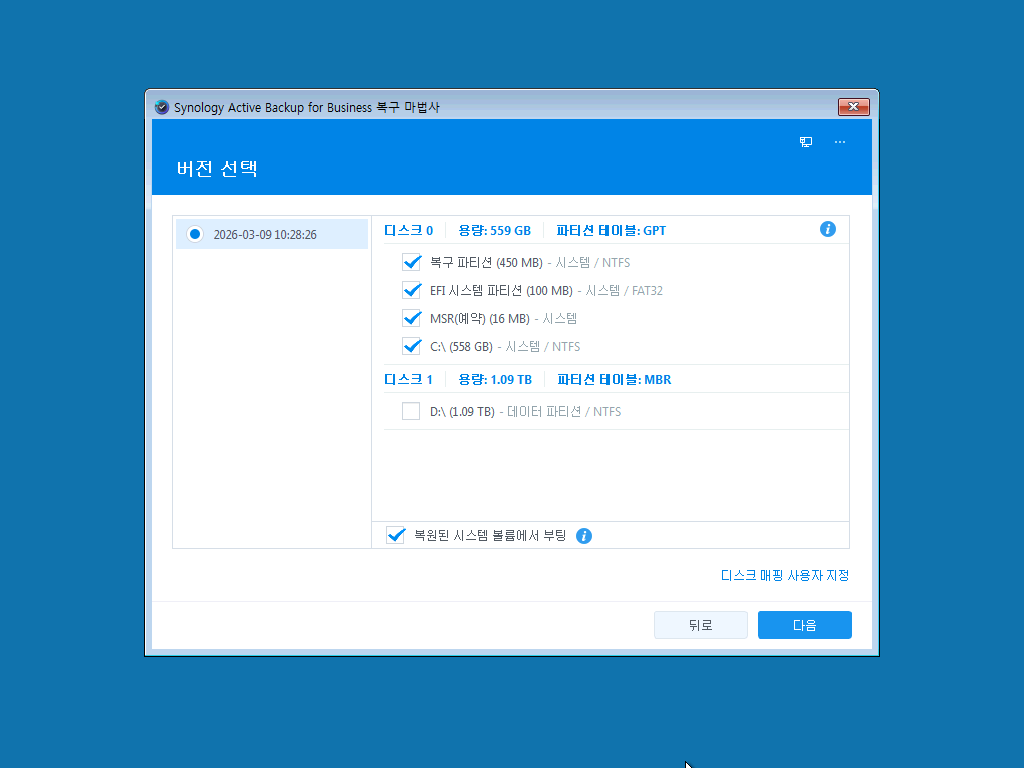Select backup version 2026-03-09 10:28:26 radio
The width and height of the screenshot is (1024, 768).
tap(195, 234)
